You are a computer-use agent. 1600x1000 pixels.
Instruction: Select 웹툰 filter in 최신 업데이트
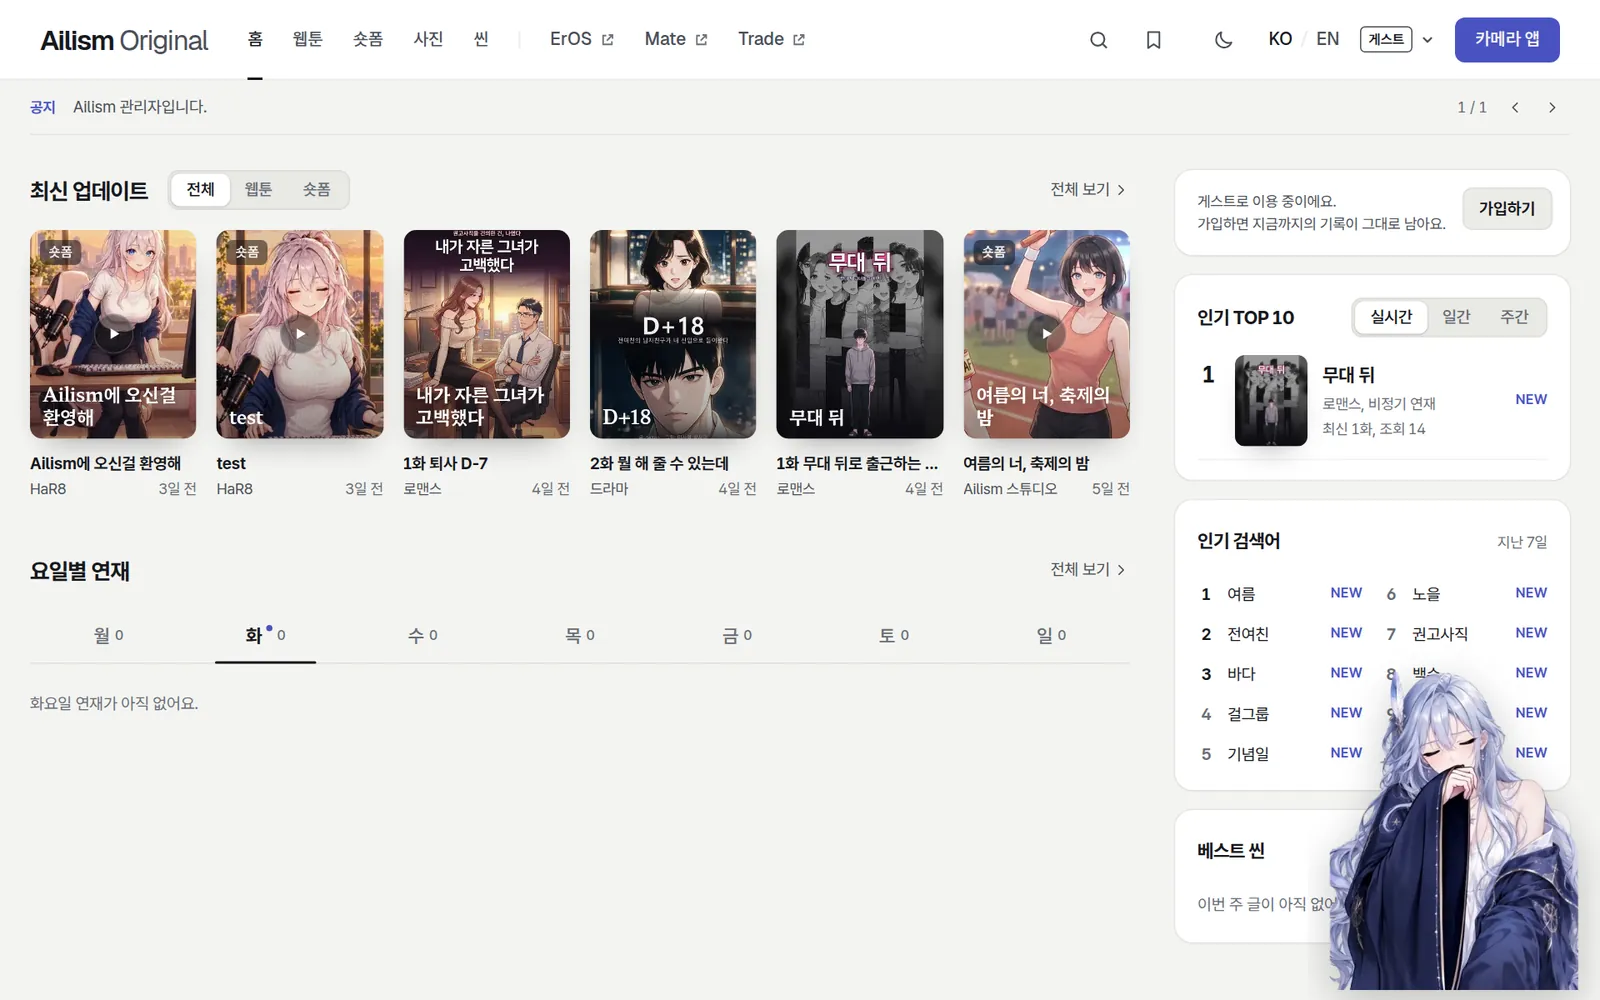[x=258, y=189]
